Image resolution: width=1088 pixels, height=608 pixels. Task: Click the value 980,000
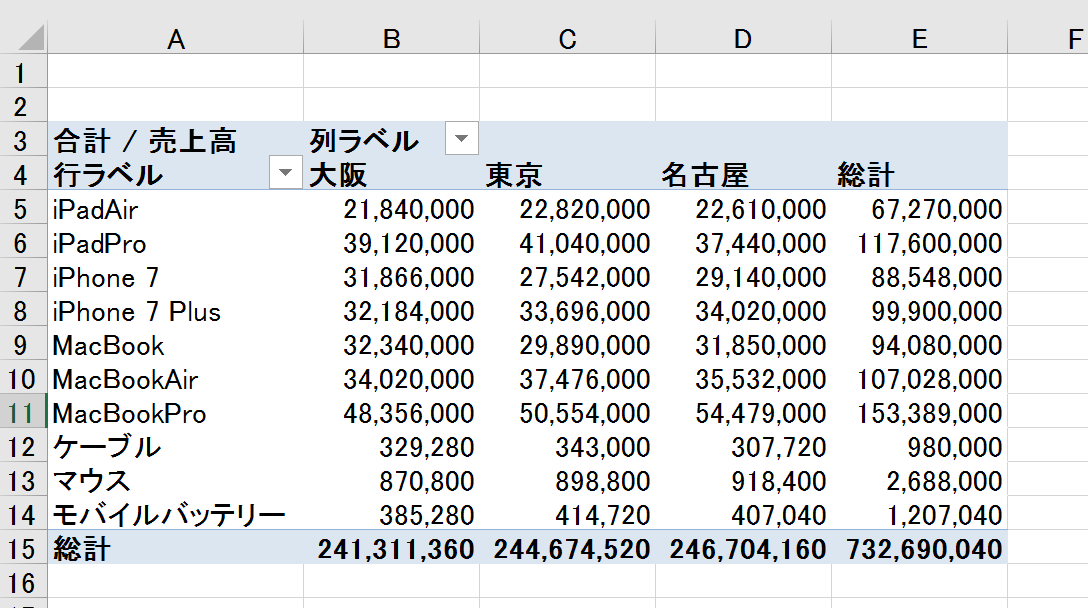(x=955, y=448)
